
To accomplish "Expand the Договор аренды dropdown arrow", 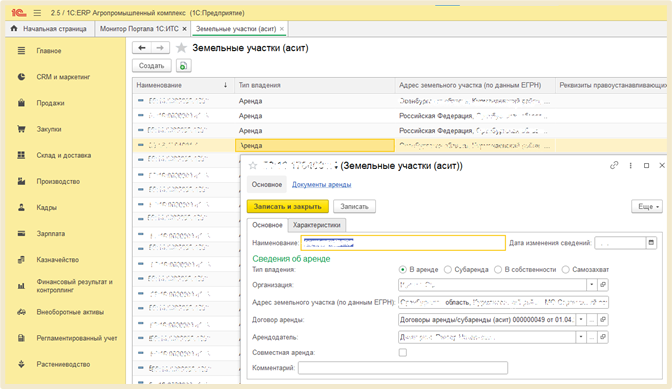I will click(x=581, y=320).
